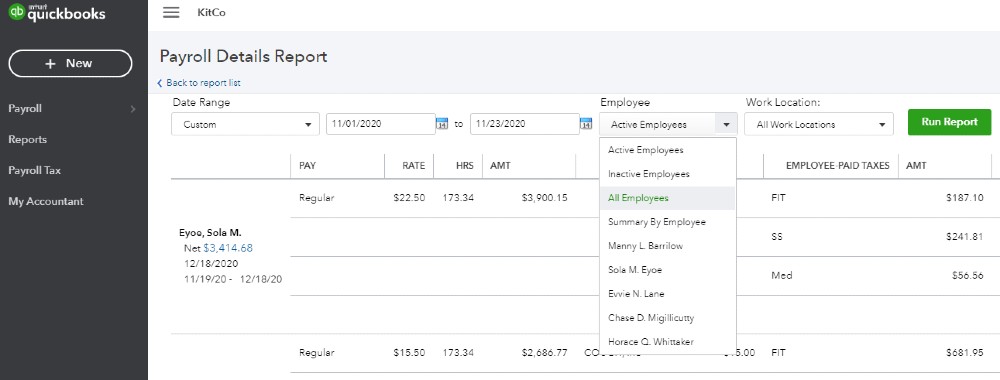This screenshot has width=1000, height=380.
Task: Open the start date calendar picker icon
Action: click(x=442, y=124)
